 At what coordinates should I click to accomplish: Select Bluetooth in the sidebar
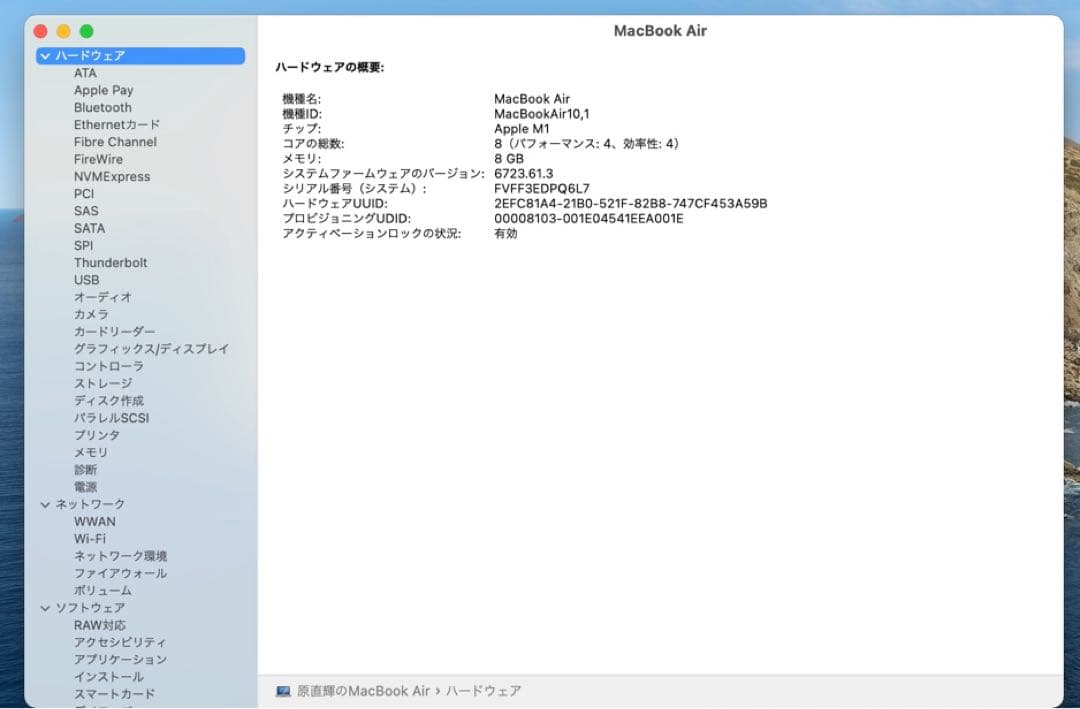point(102,107)
